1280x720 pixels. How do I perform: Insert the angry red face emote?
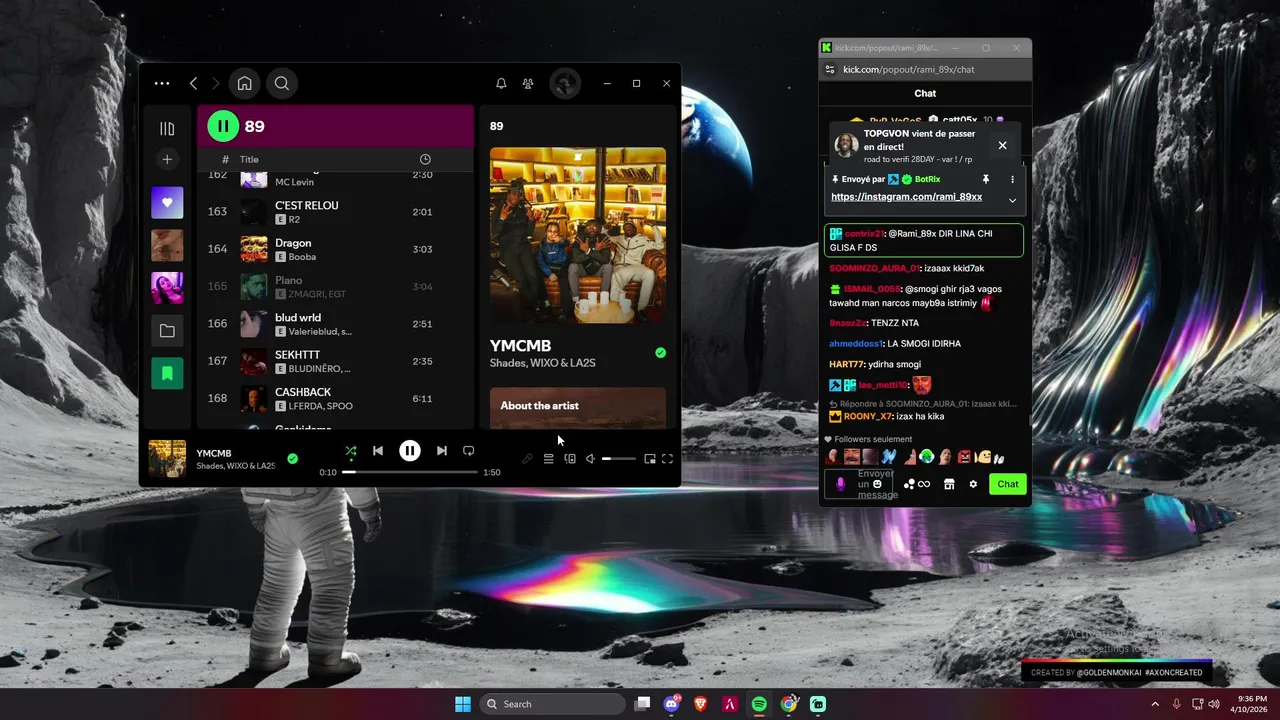(964, 457)
